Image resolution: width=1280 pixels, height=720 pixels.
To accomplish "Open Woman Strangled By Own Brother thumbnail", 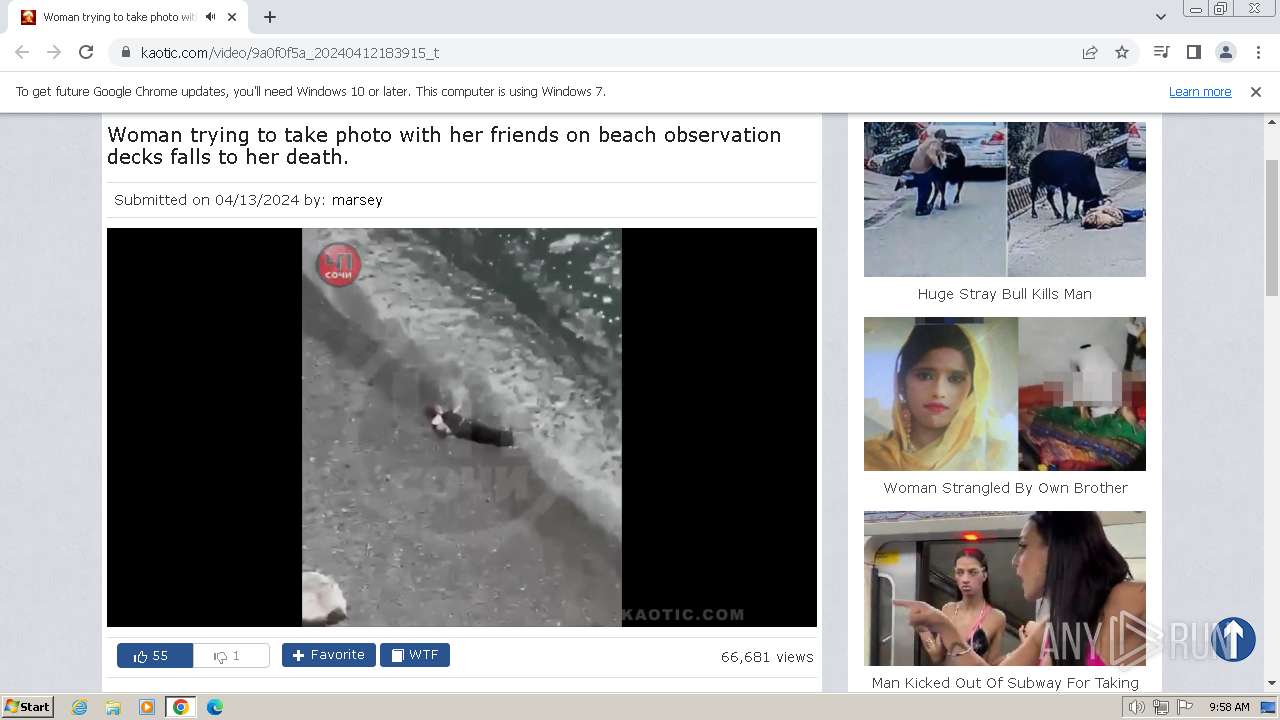I will (x=1005, y=394).
